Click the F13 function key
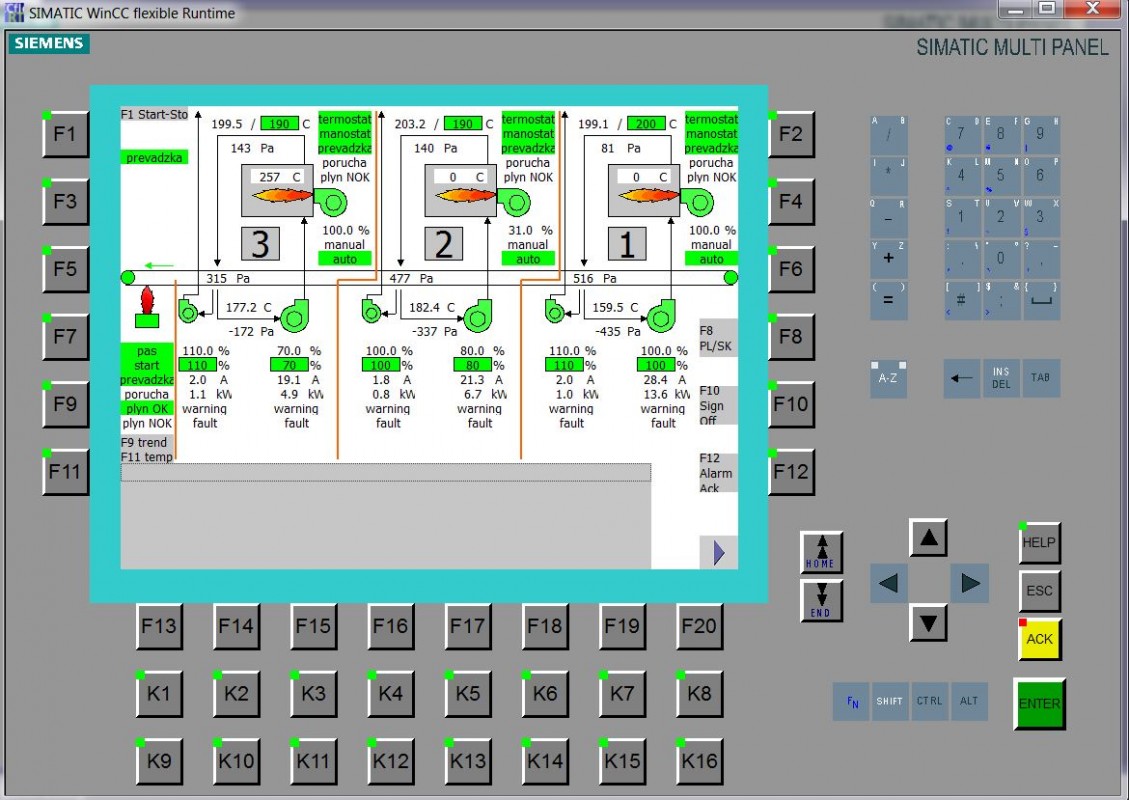The image size is (1129, 800). point(158,626)
